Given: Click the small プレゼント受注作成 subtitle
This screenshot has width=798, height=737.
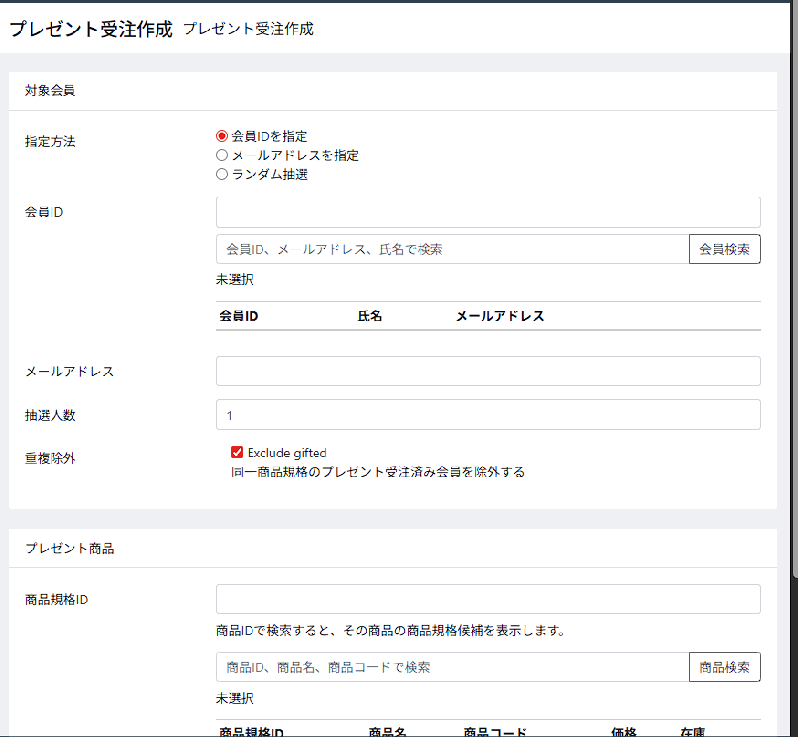Looking at the screenshot, I should pyautogui.click(x=248, y=29).
